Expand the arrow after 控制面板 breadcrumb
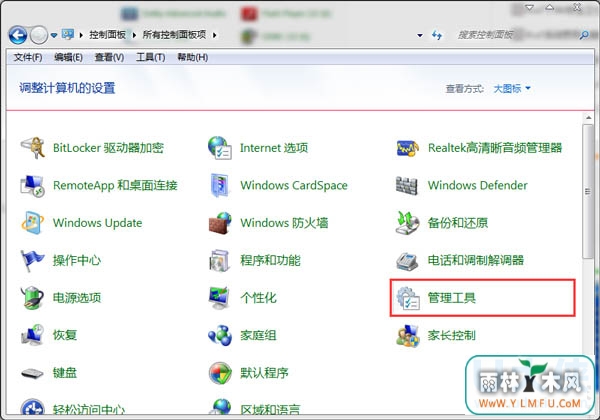Image resolution: width=600 pixels, height=420 pixels. tap(134, 35)
